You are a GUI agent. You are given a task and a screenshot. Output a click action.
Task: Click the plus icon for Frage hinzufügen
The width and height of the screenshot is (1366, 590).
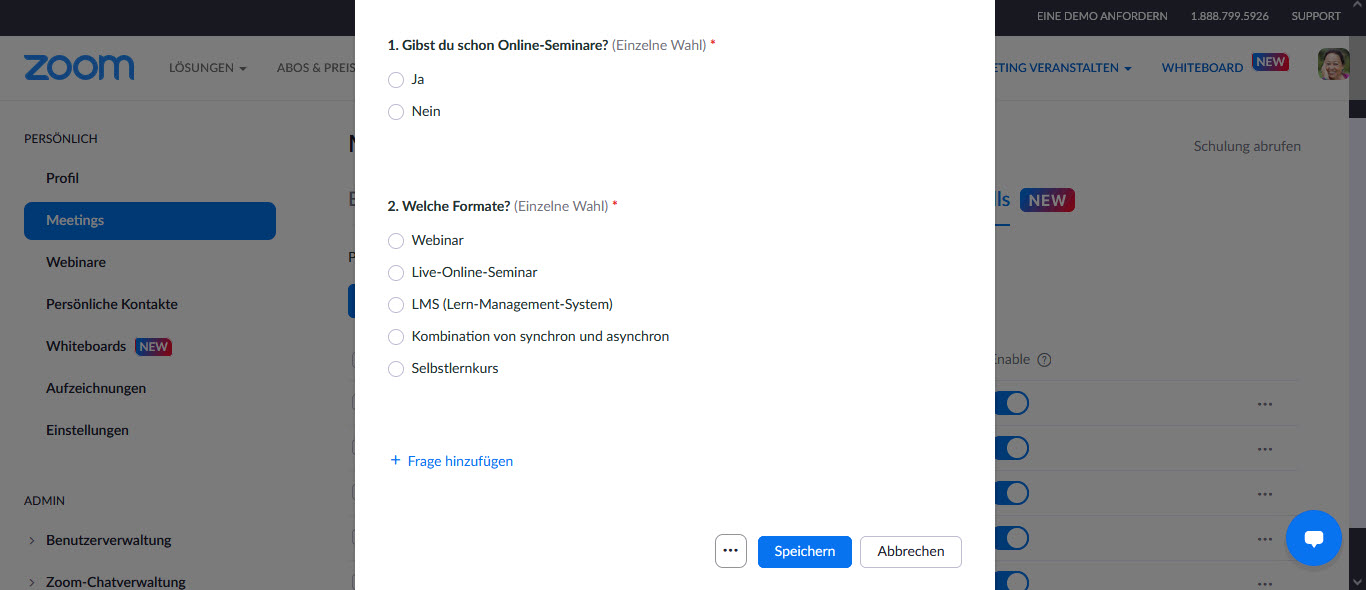coord(395,460)
